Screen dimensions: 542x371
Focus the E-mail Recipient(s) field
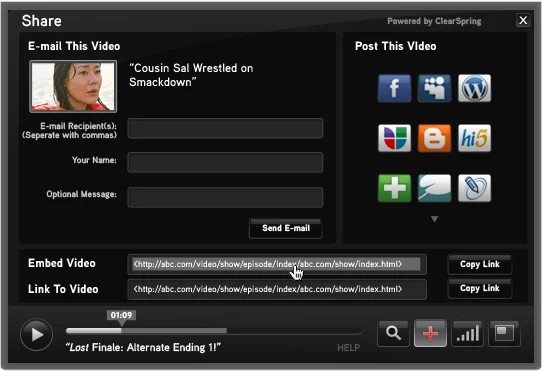point(225,128)
